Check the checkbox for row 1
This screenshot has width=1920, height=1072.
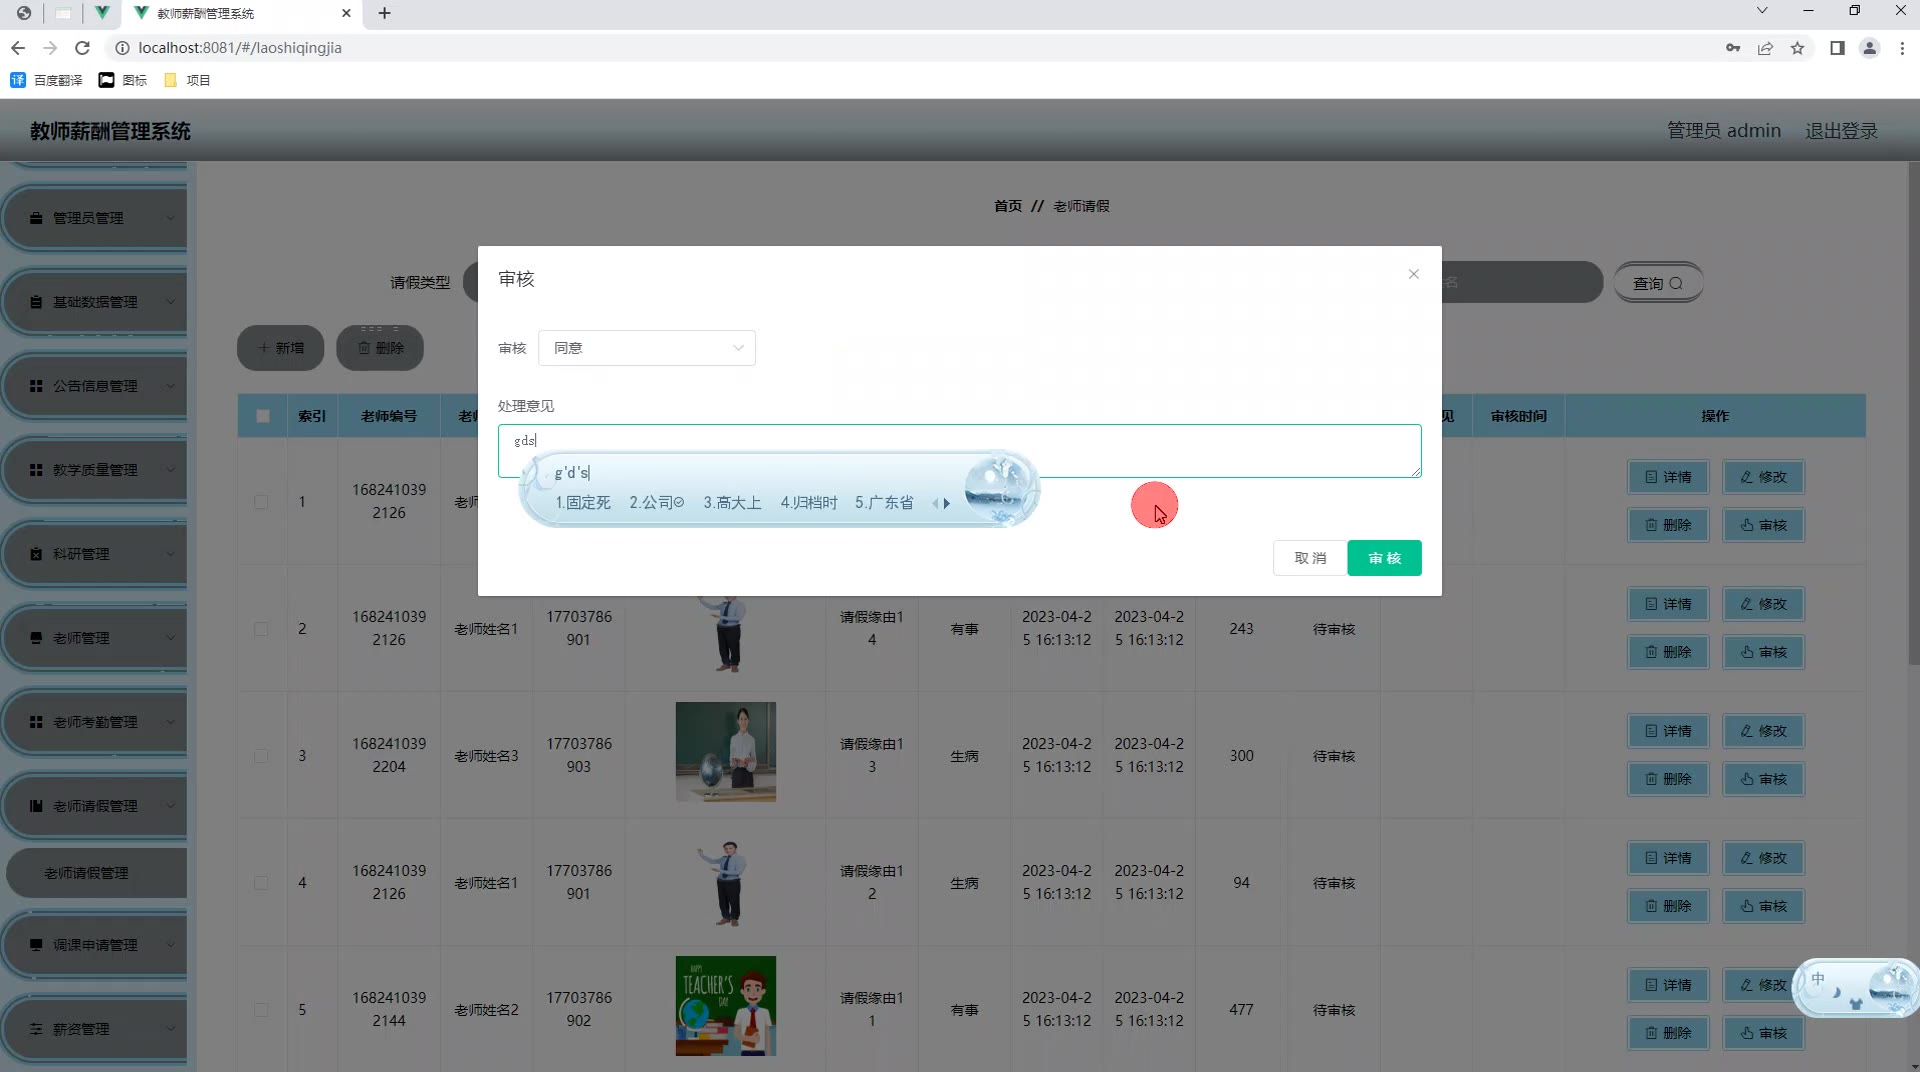coord(261,502)
